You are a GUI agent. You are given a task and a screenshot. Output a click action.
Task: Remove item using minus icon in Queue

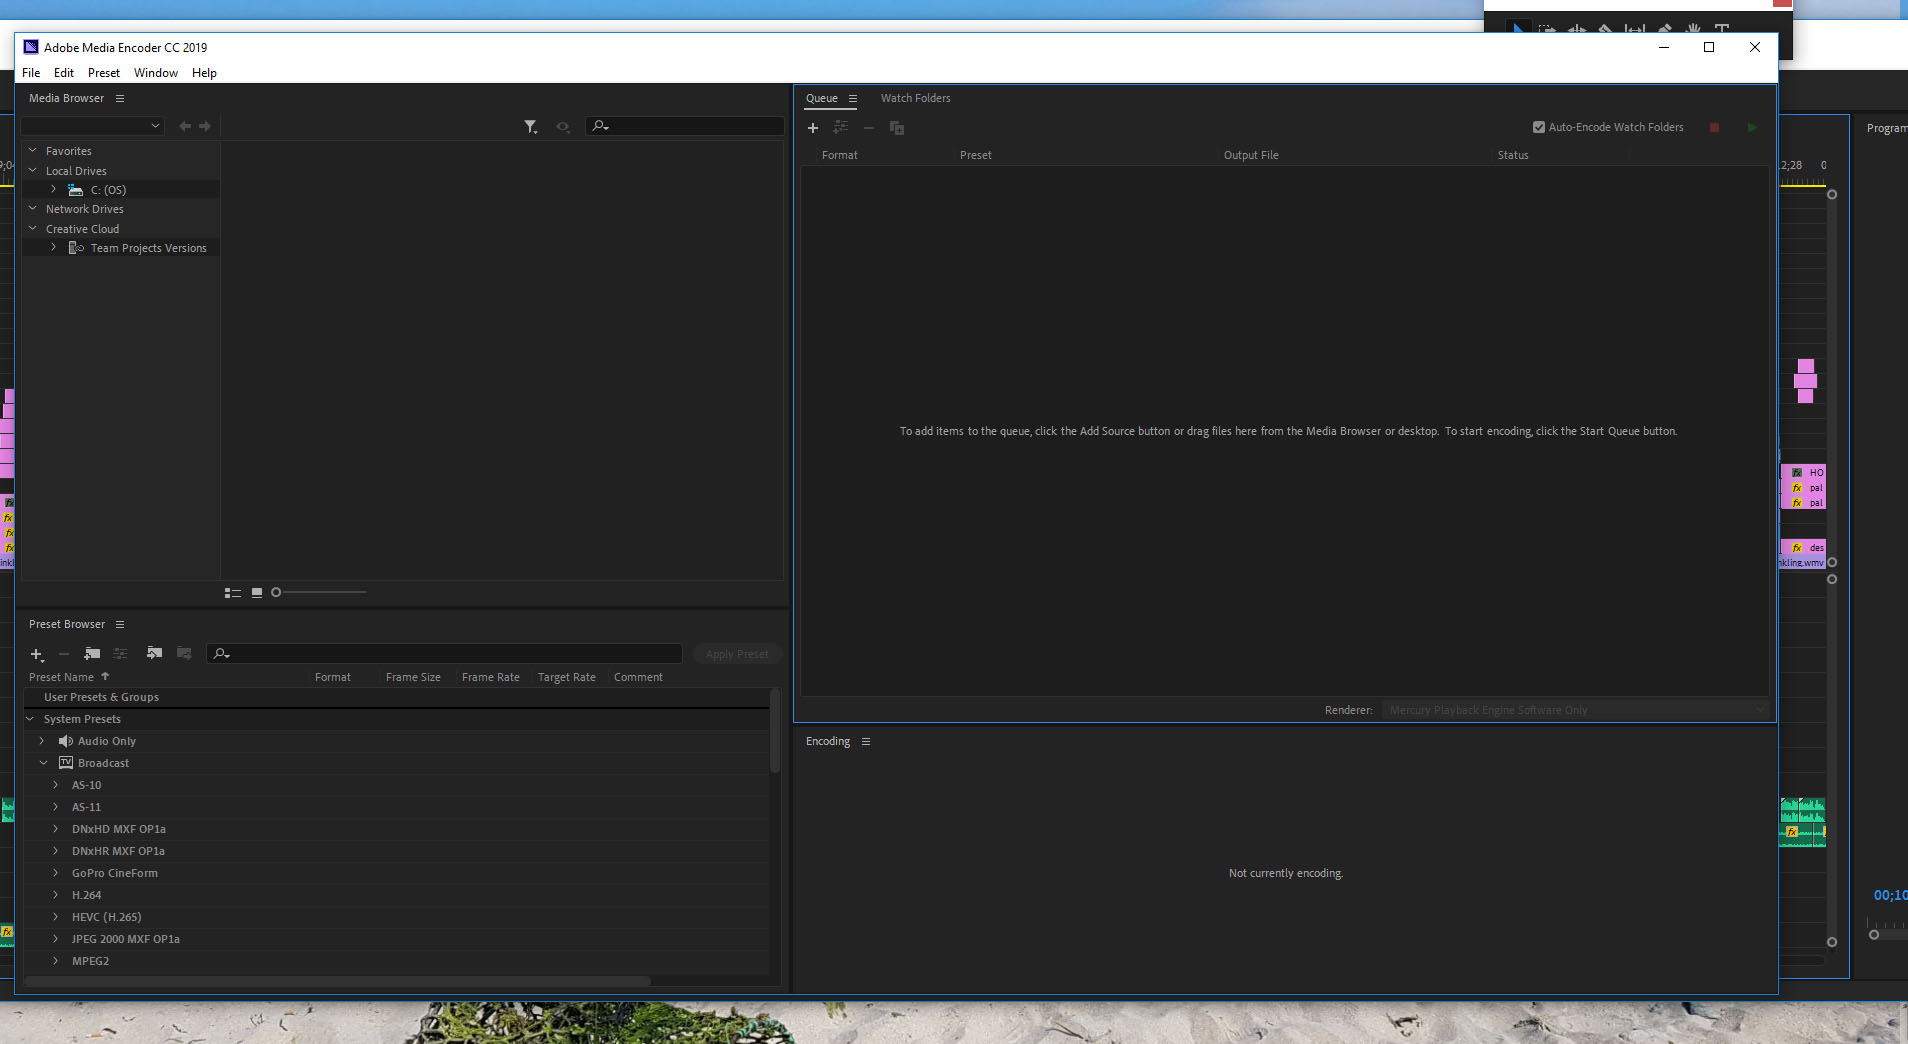[x=869, y=128]
